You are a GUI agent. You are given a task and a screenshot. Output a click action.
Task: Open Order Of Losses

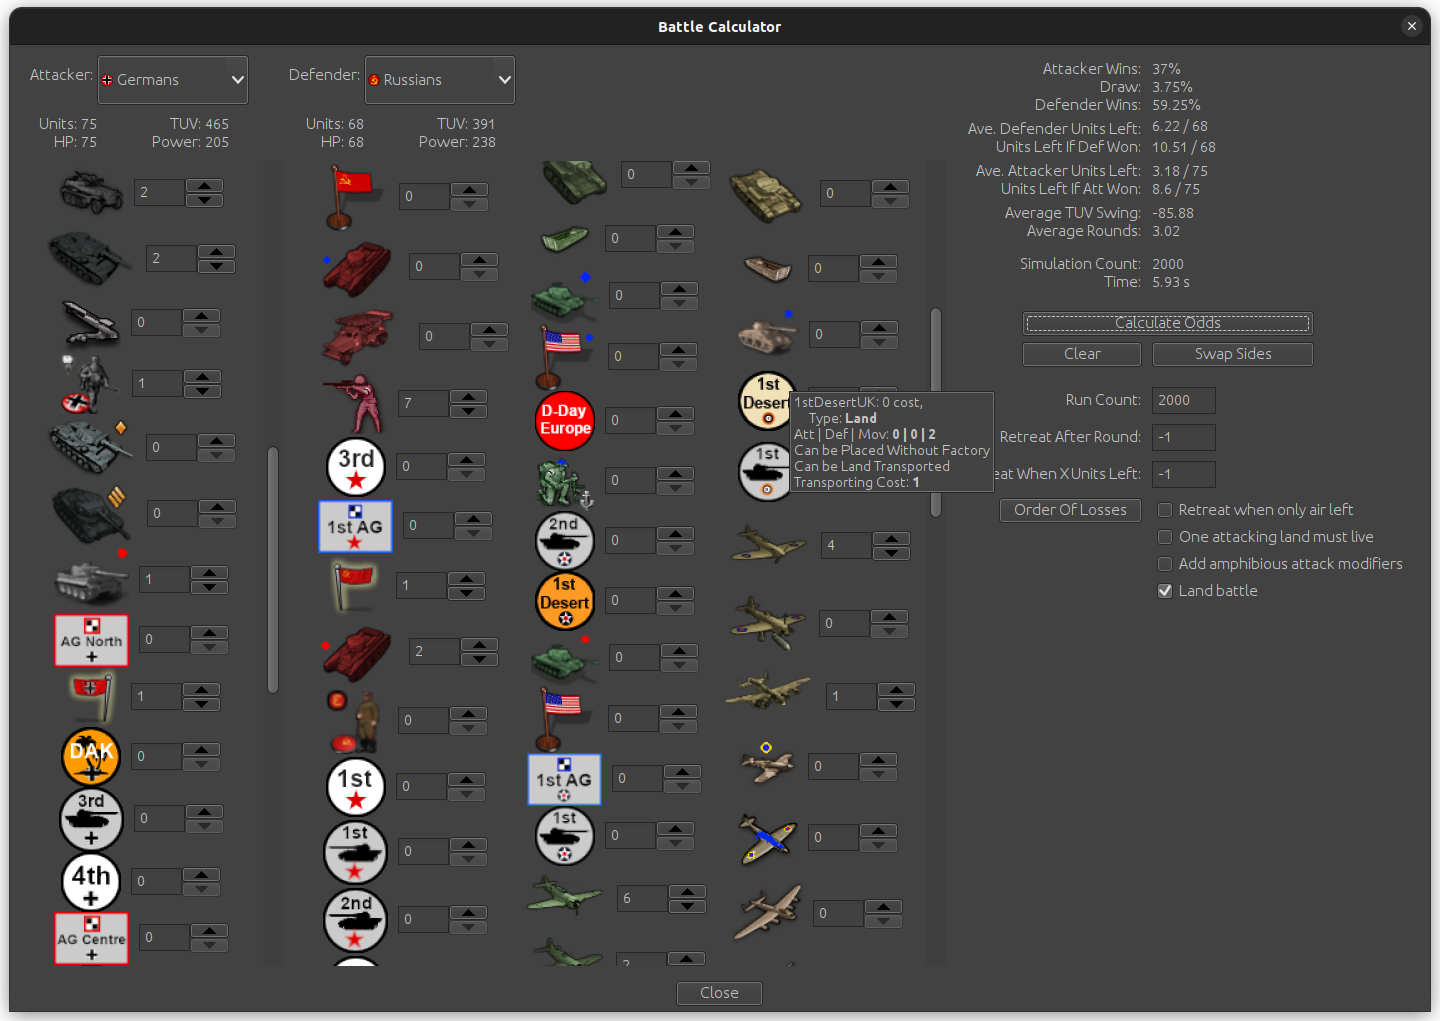1070,510
